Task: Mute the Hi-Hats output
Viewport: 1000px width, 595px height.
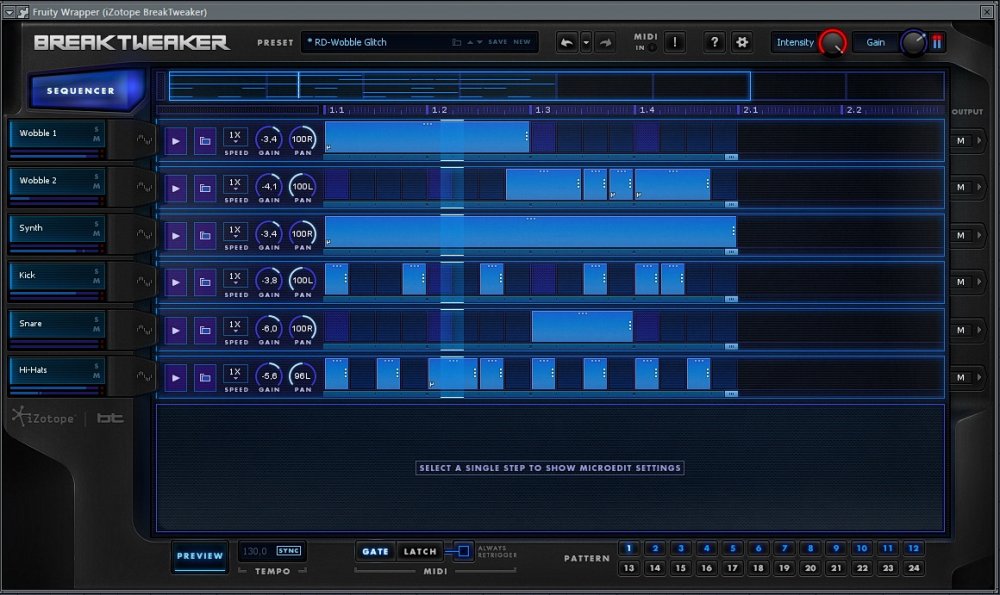Action: 960,378
